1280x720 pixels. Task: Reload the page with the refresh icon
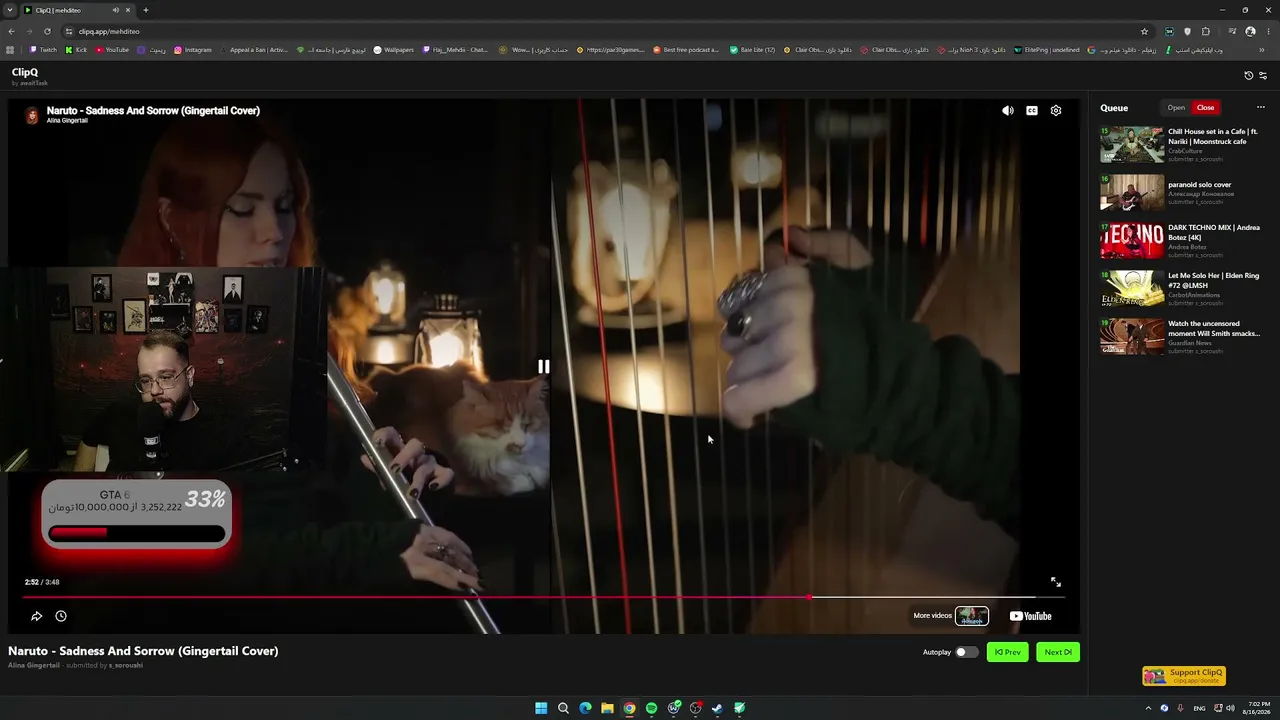click(47, 31)
